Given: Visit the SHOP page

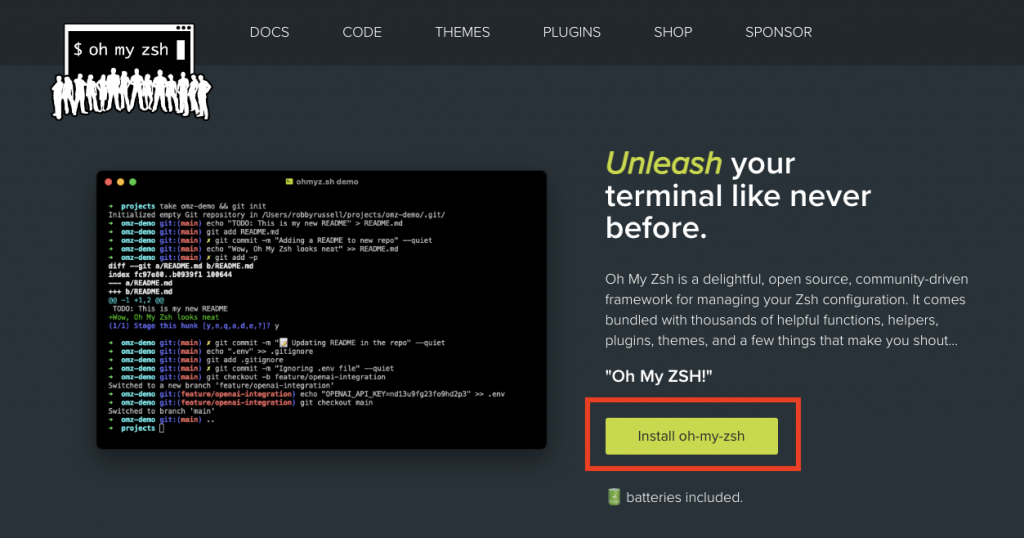Looking at the screenshot, I should click(673, 32).
